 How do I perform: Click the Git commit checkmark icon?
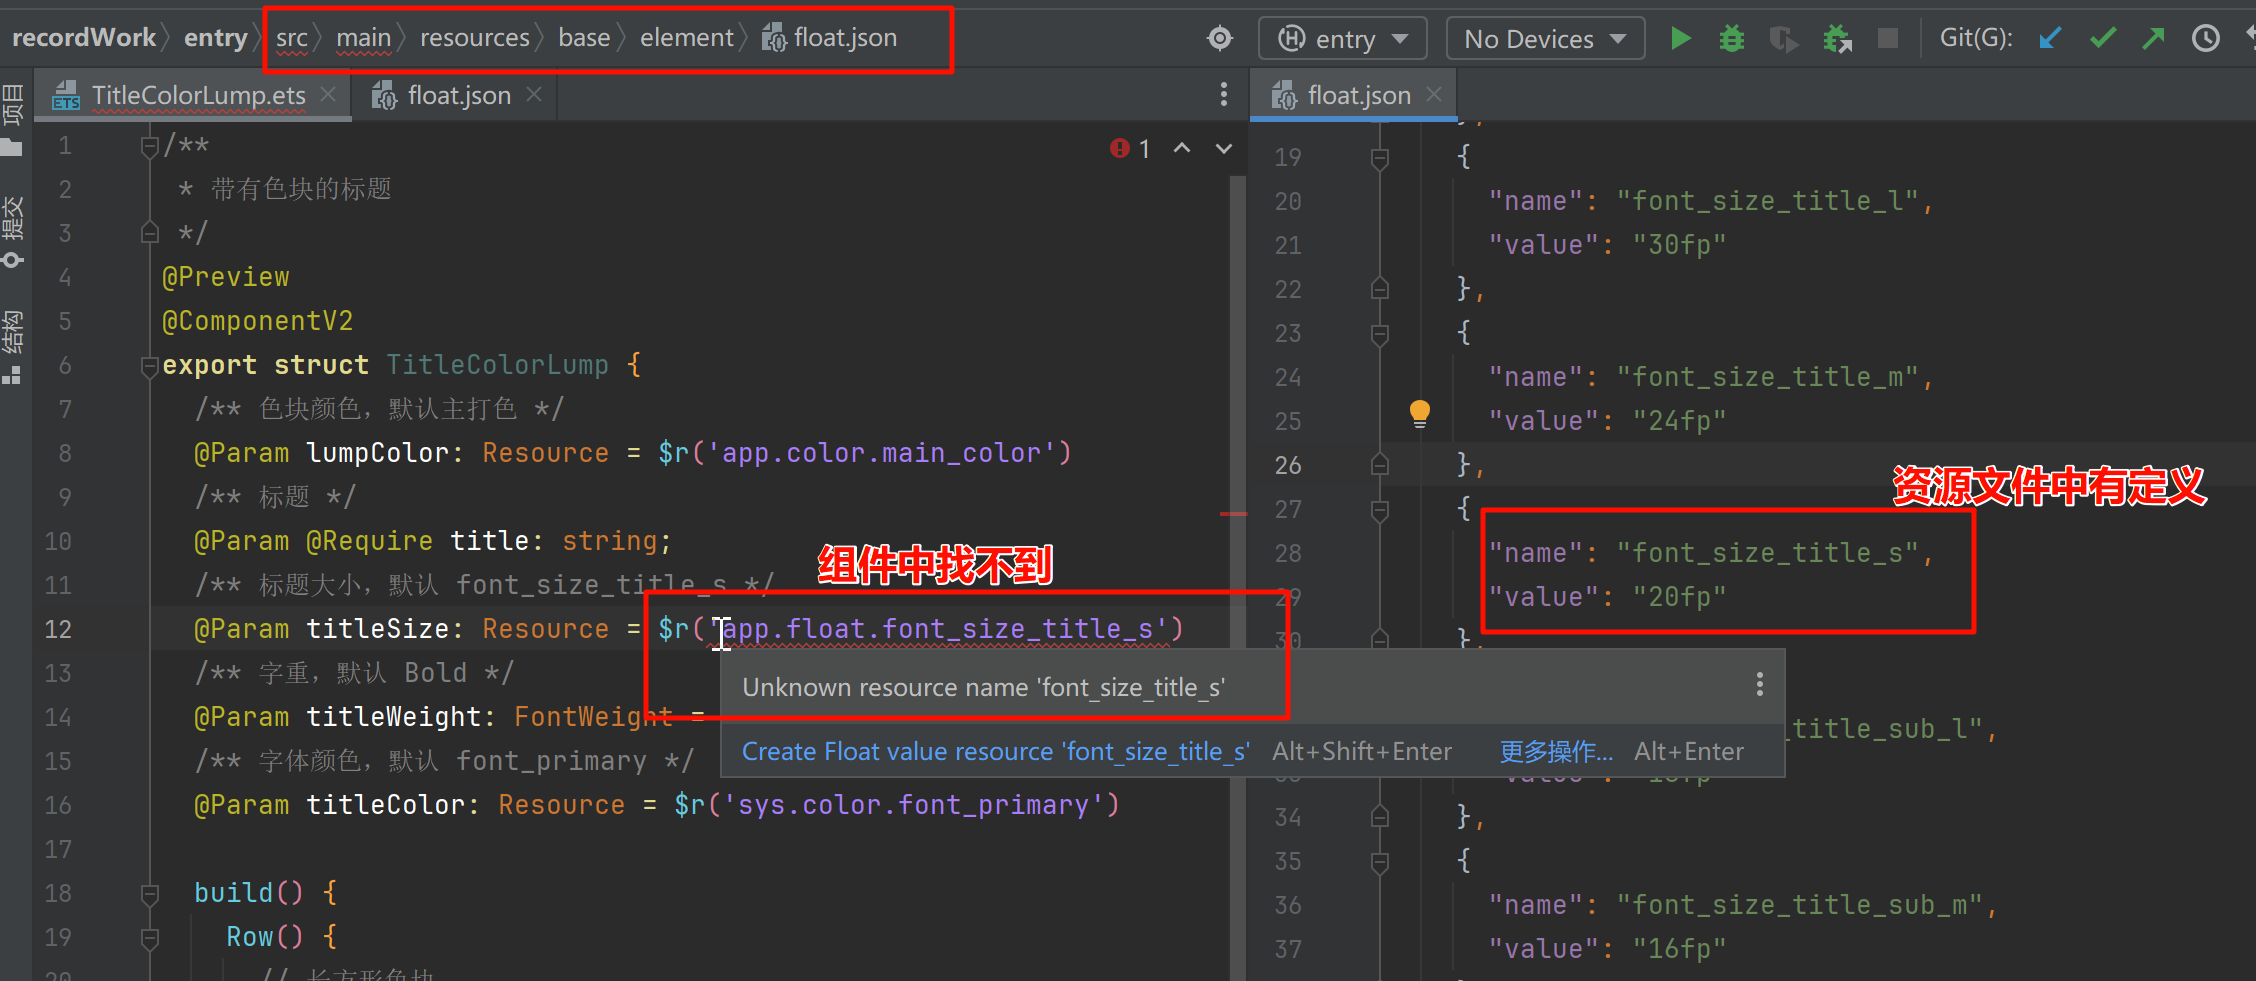point(2103,39)
